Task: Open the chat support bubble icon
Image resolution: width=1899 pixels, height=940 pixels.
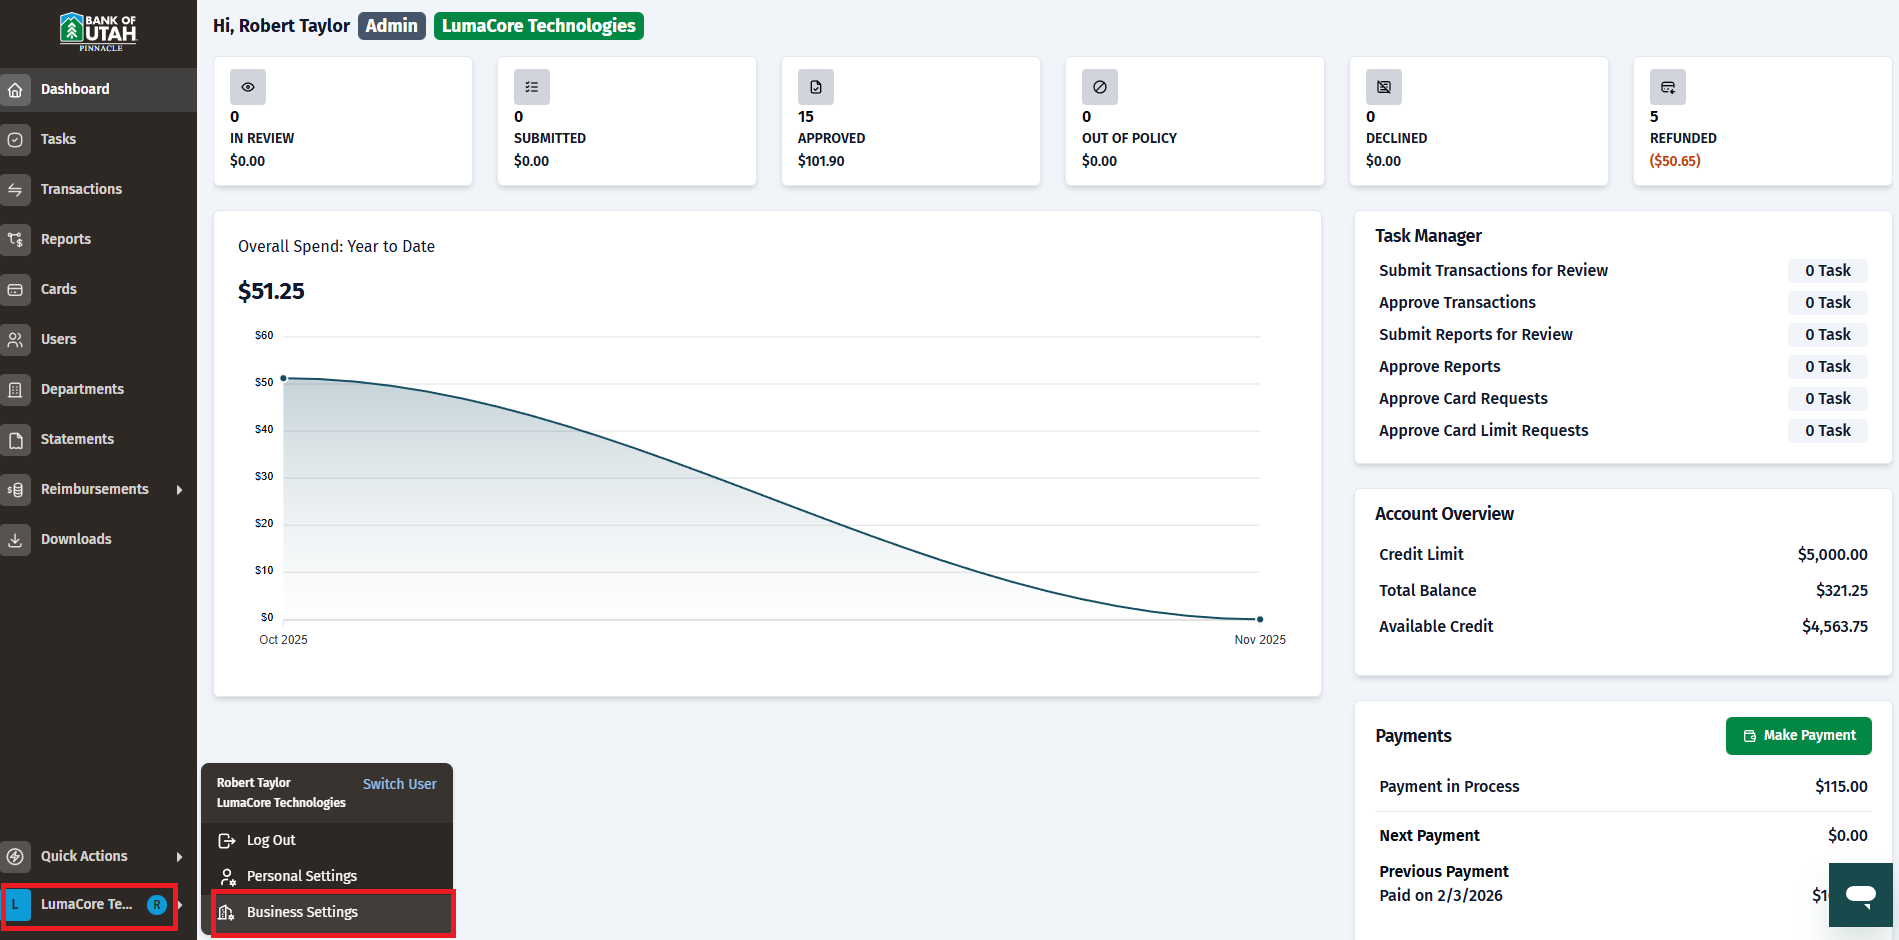Action: point(1861,895)
